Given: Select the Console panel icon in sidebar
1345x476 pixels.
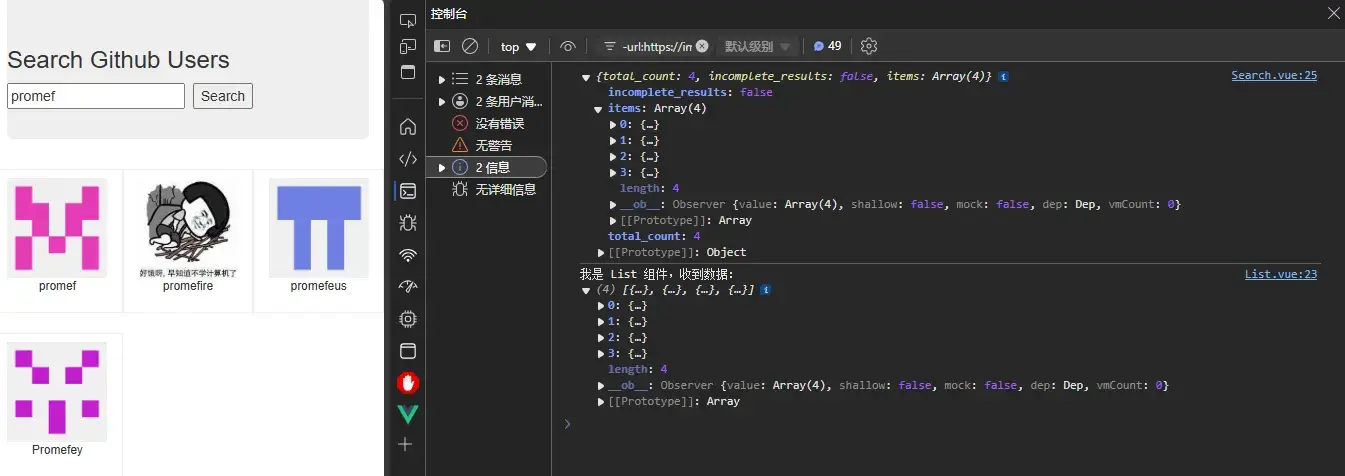Looking at the screenshot, I should click(407, 191).
